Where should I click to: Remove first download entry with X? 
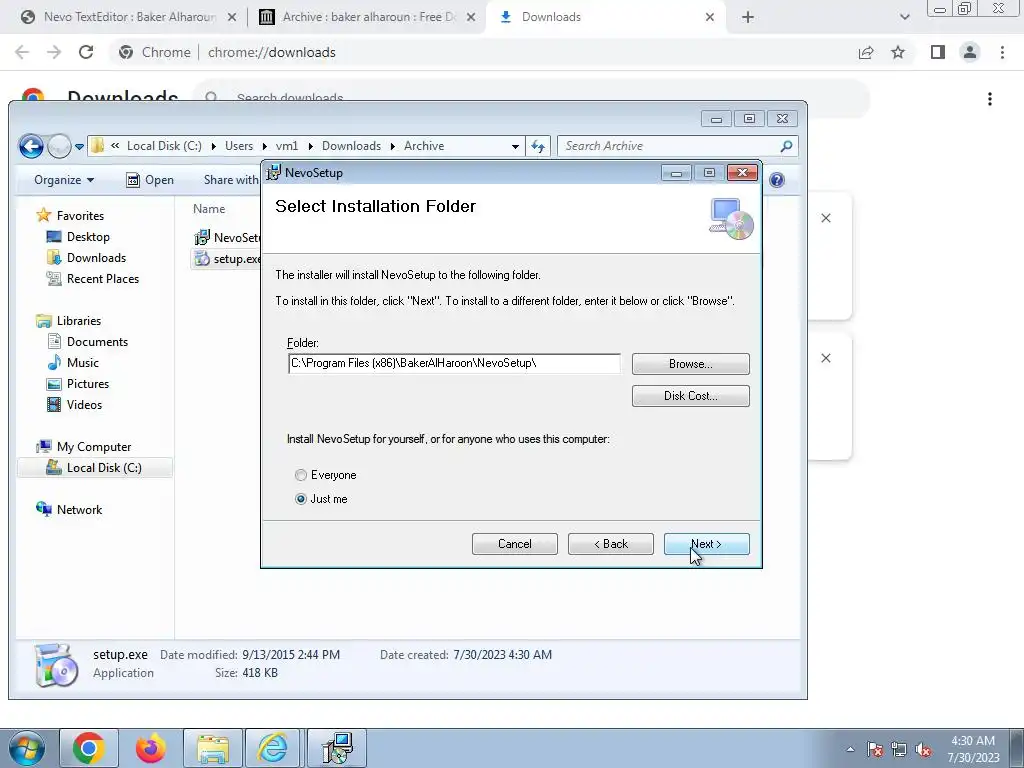pyautogui.click(x=826, y=218)
